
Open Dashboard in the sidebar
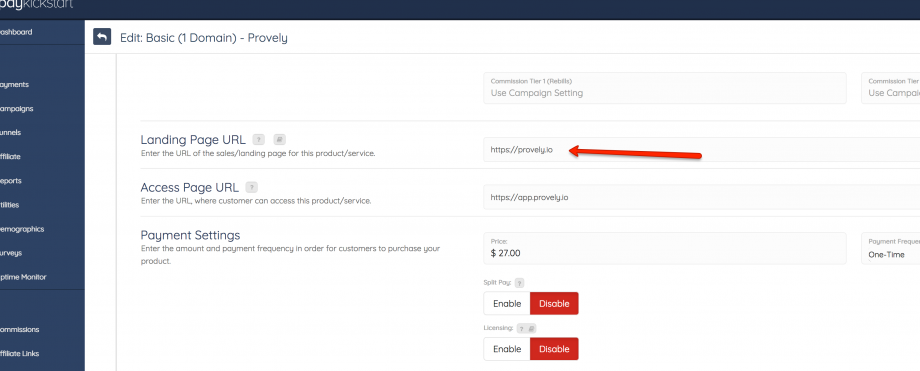click(x=16, y=32)
